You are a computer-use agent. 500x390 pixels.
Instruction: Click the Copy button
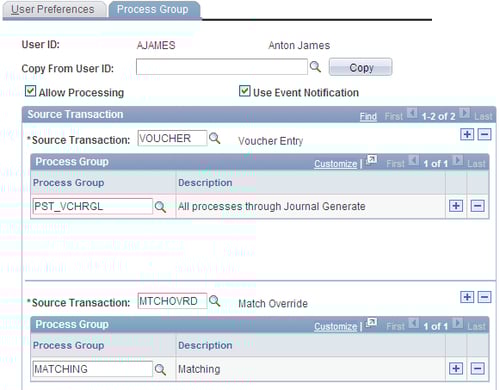pyautogui.click(x=361, y=67)
